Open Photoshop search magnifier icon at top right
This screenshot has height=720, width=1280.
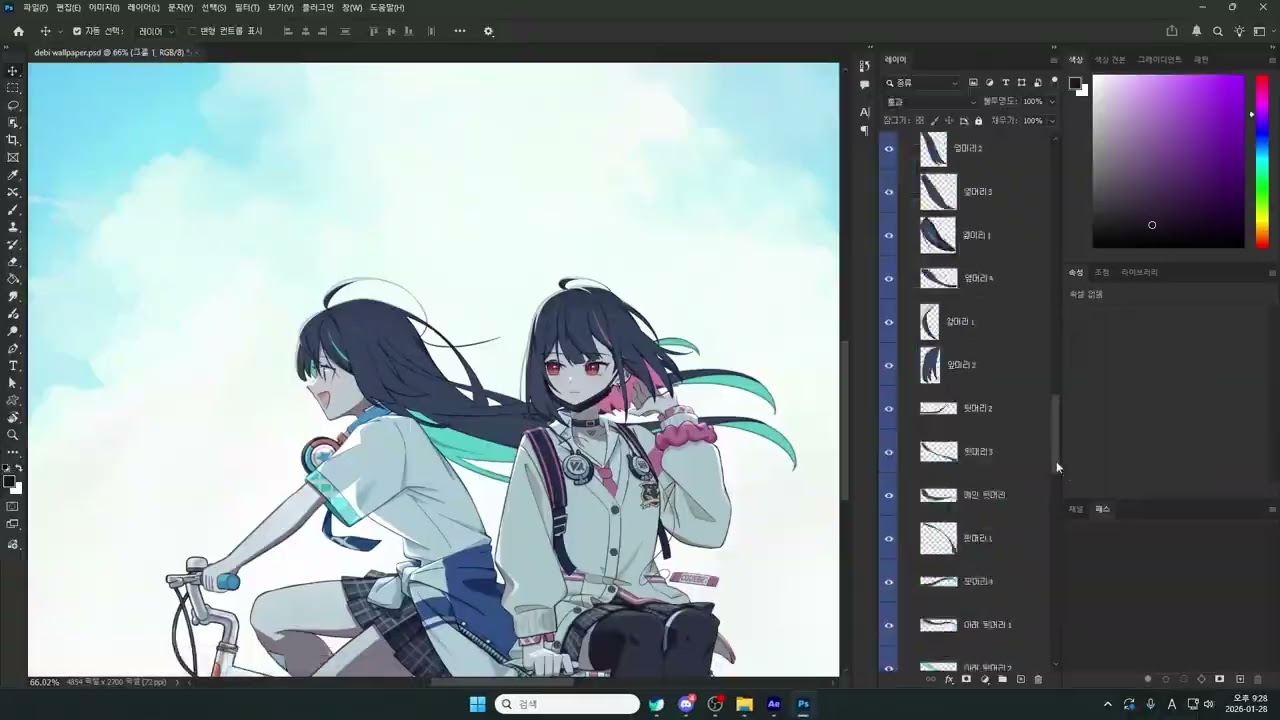pyautogui.click(x=1218, y=31)
